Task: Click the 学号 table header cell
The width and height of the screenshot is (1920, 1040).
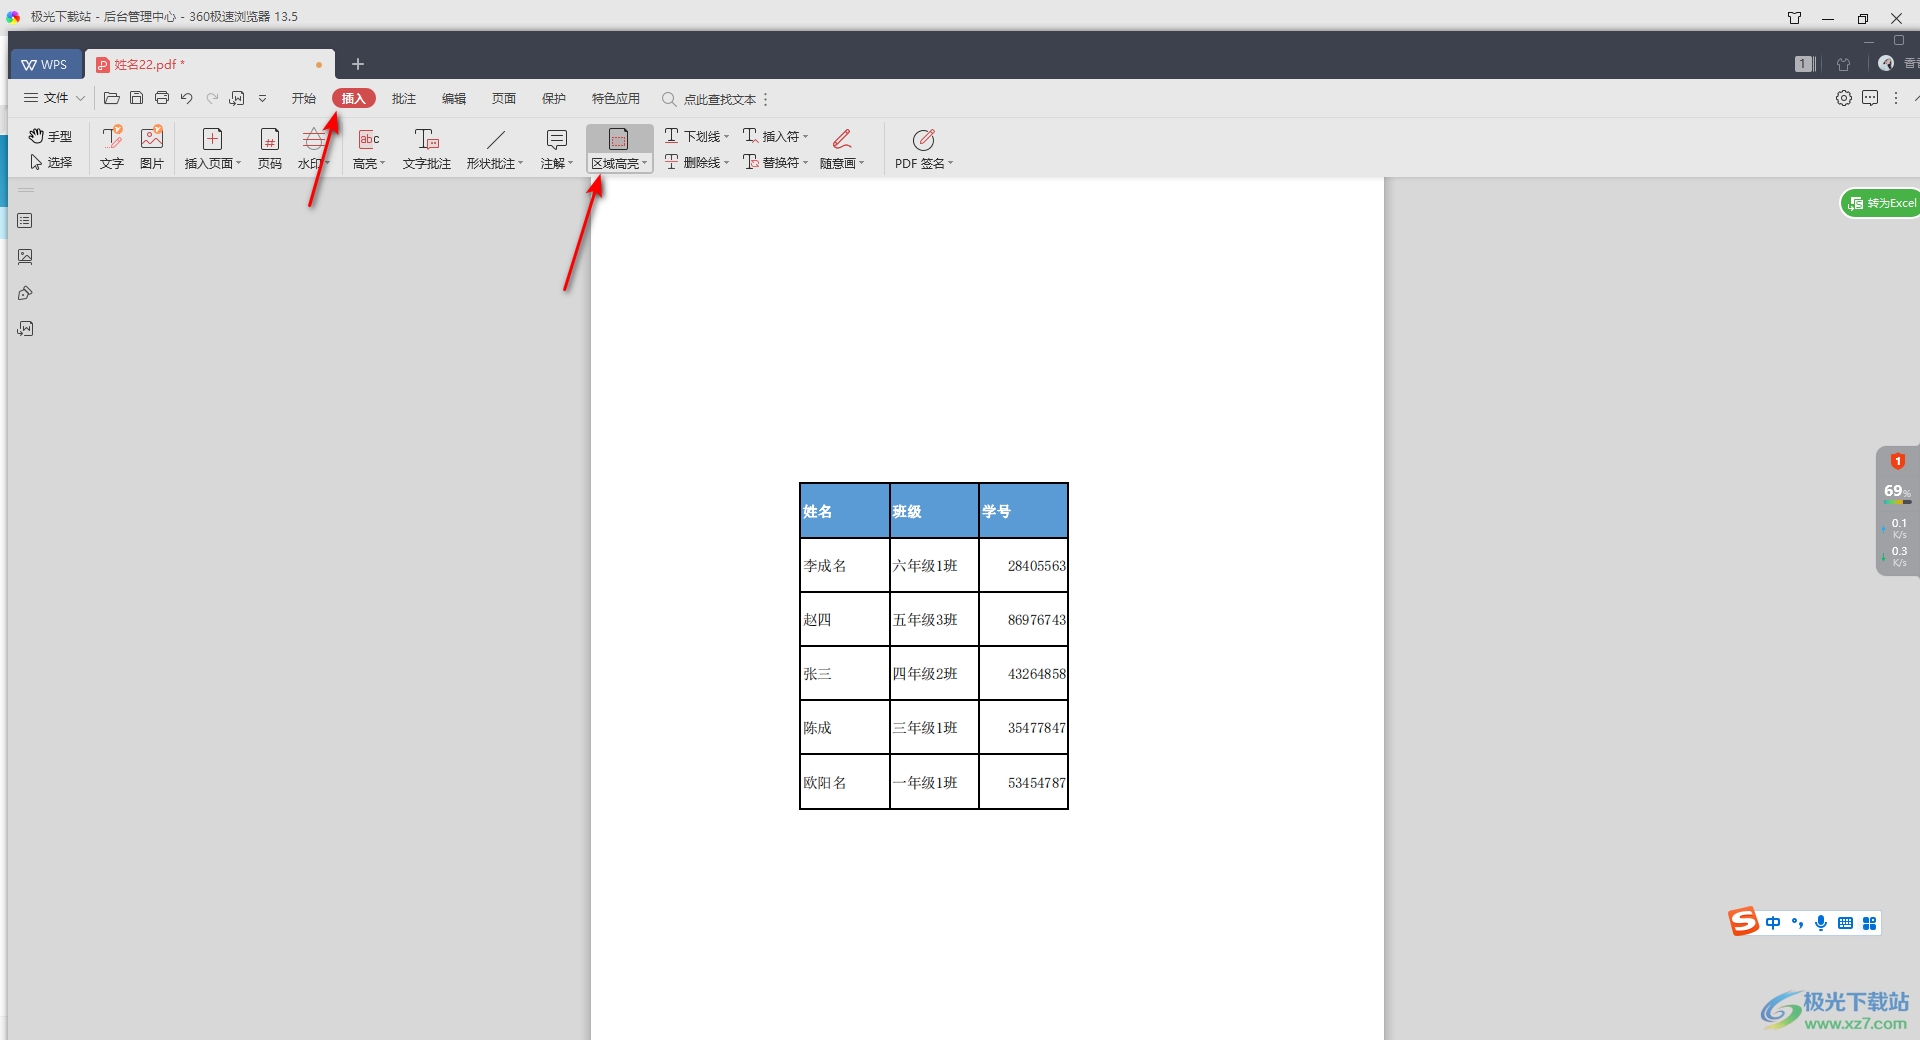Action: point(1023,511)
